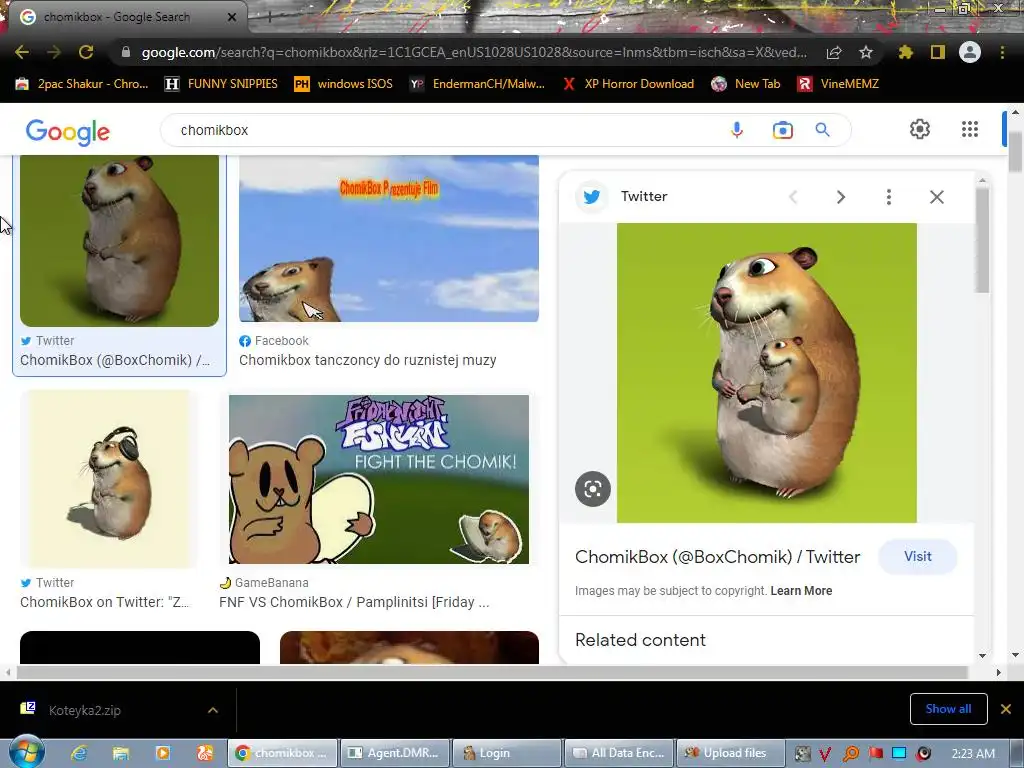This screenshot has height=768, width=1024.
Task: Select the chomikbox - Google Search tab
Action: click(124, 16)
